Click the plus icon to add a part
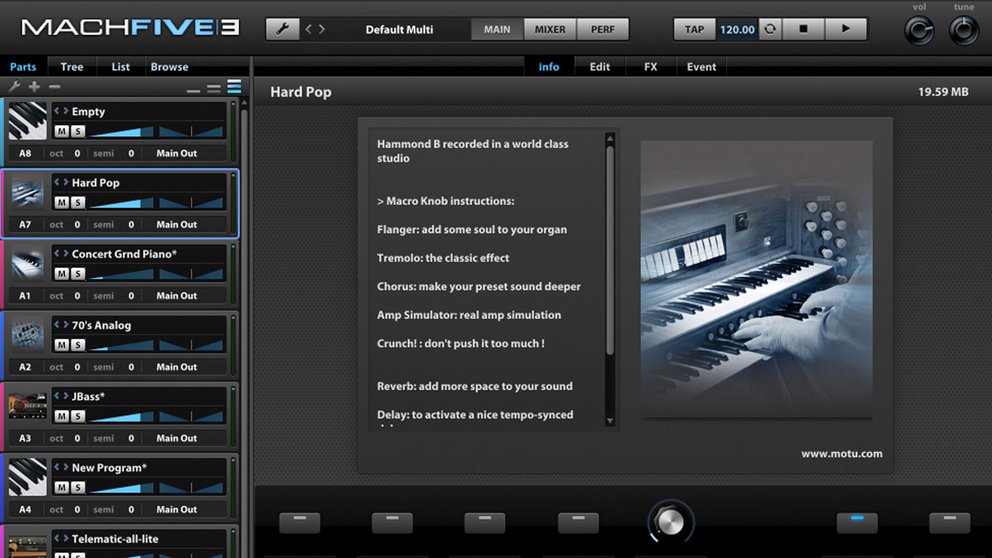 coord(34,88)
